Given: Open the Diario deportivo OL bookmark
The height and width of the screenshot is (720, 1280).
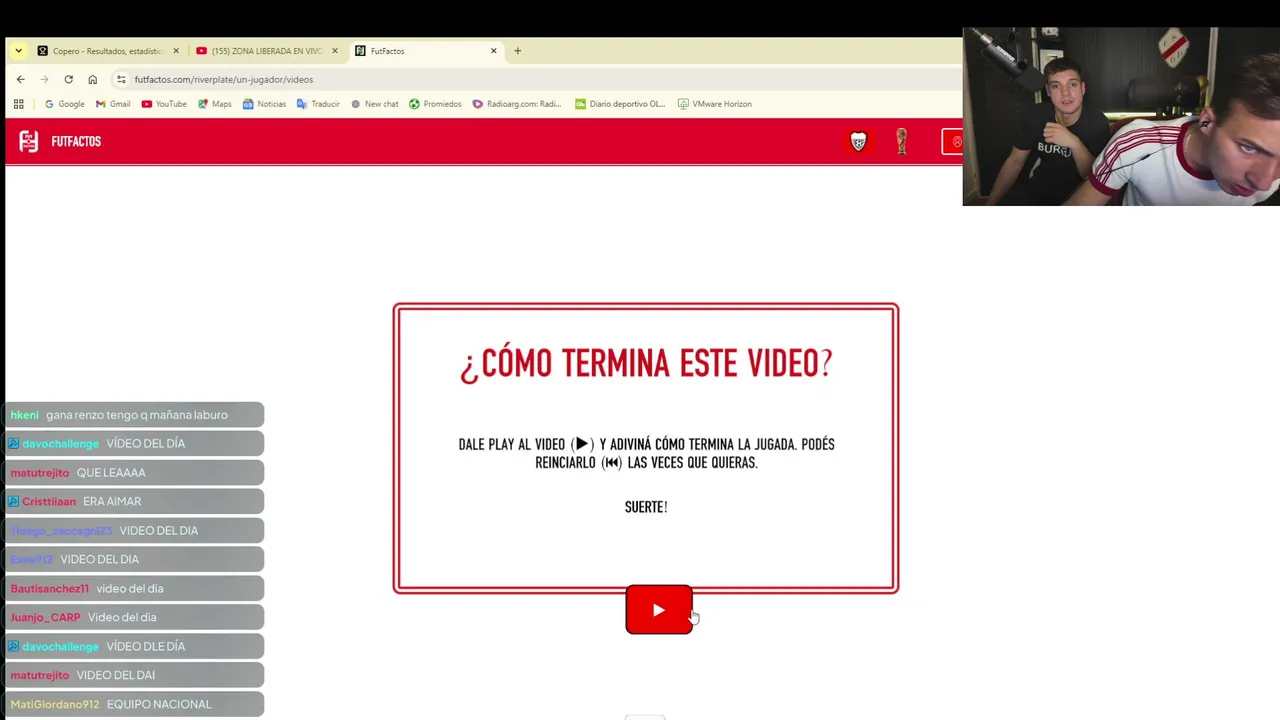Looking at the screenshot, I should [x=620, y=104].
